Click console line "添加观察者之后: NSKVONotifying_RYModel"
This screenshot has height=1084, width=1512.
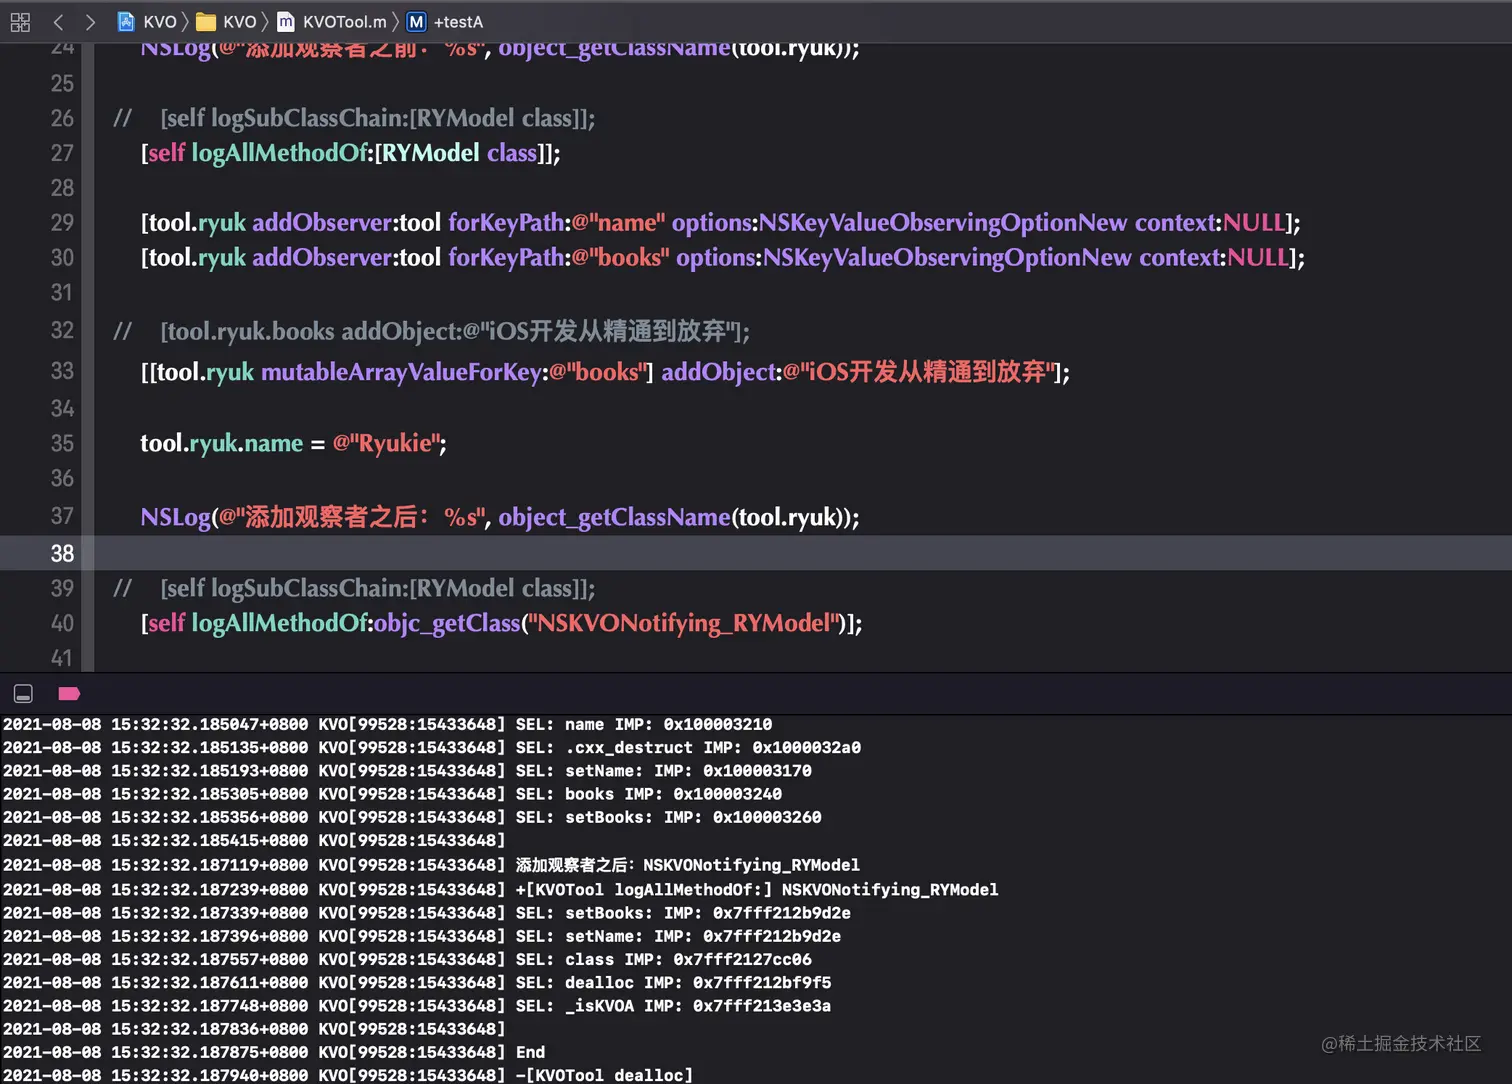(431, 865)
